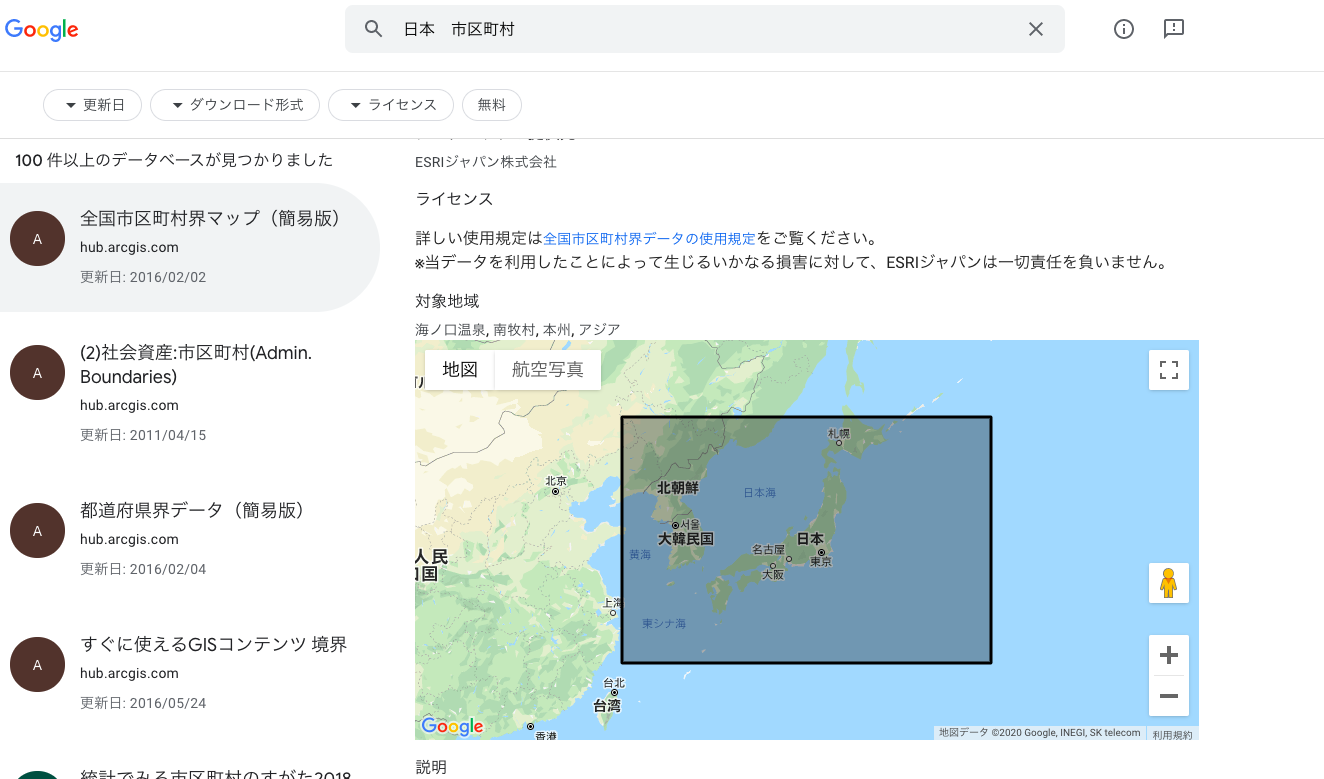1324x779 pixels.
Task: Click the 海ノ口温泉, 南牧村, 本州, アジア text
Action: [x=518, y=329]
